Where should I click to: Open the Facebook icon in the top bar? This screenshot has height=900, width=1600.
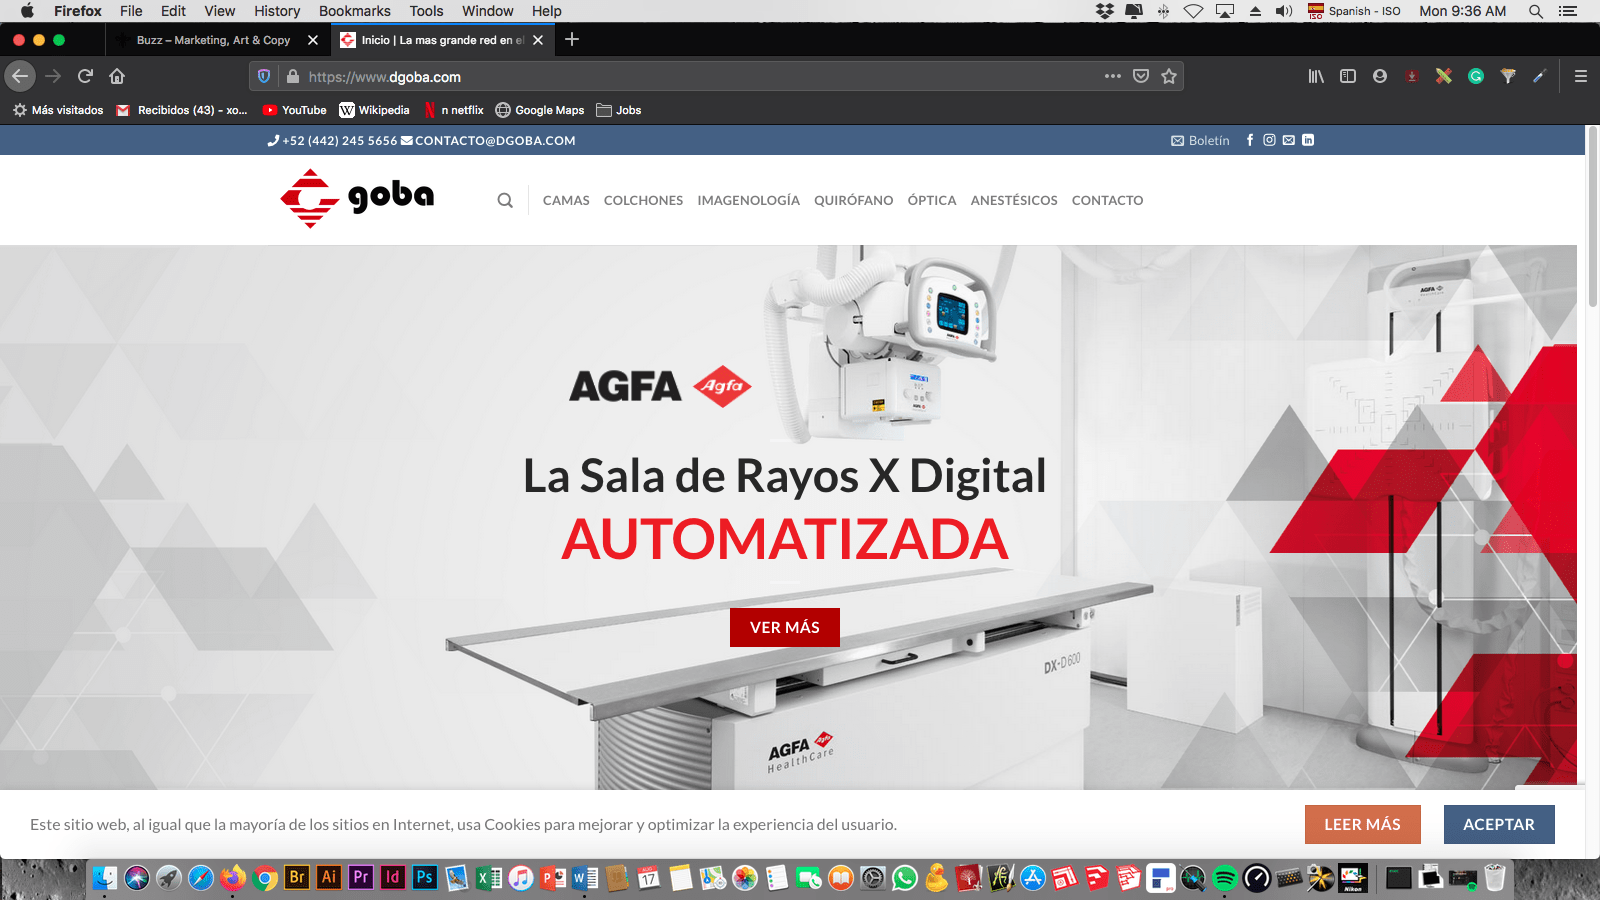tap(1250, 140)
